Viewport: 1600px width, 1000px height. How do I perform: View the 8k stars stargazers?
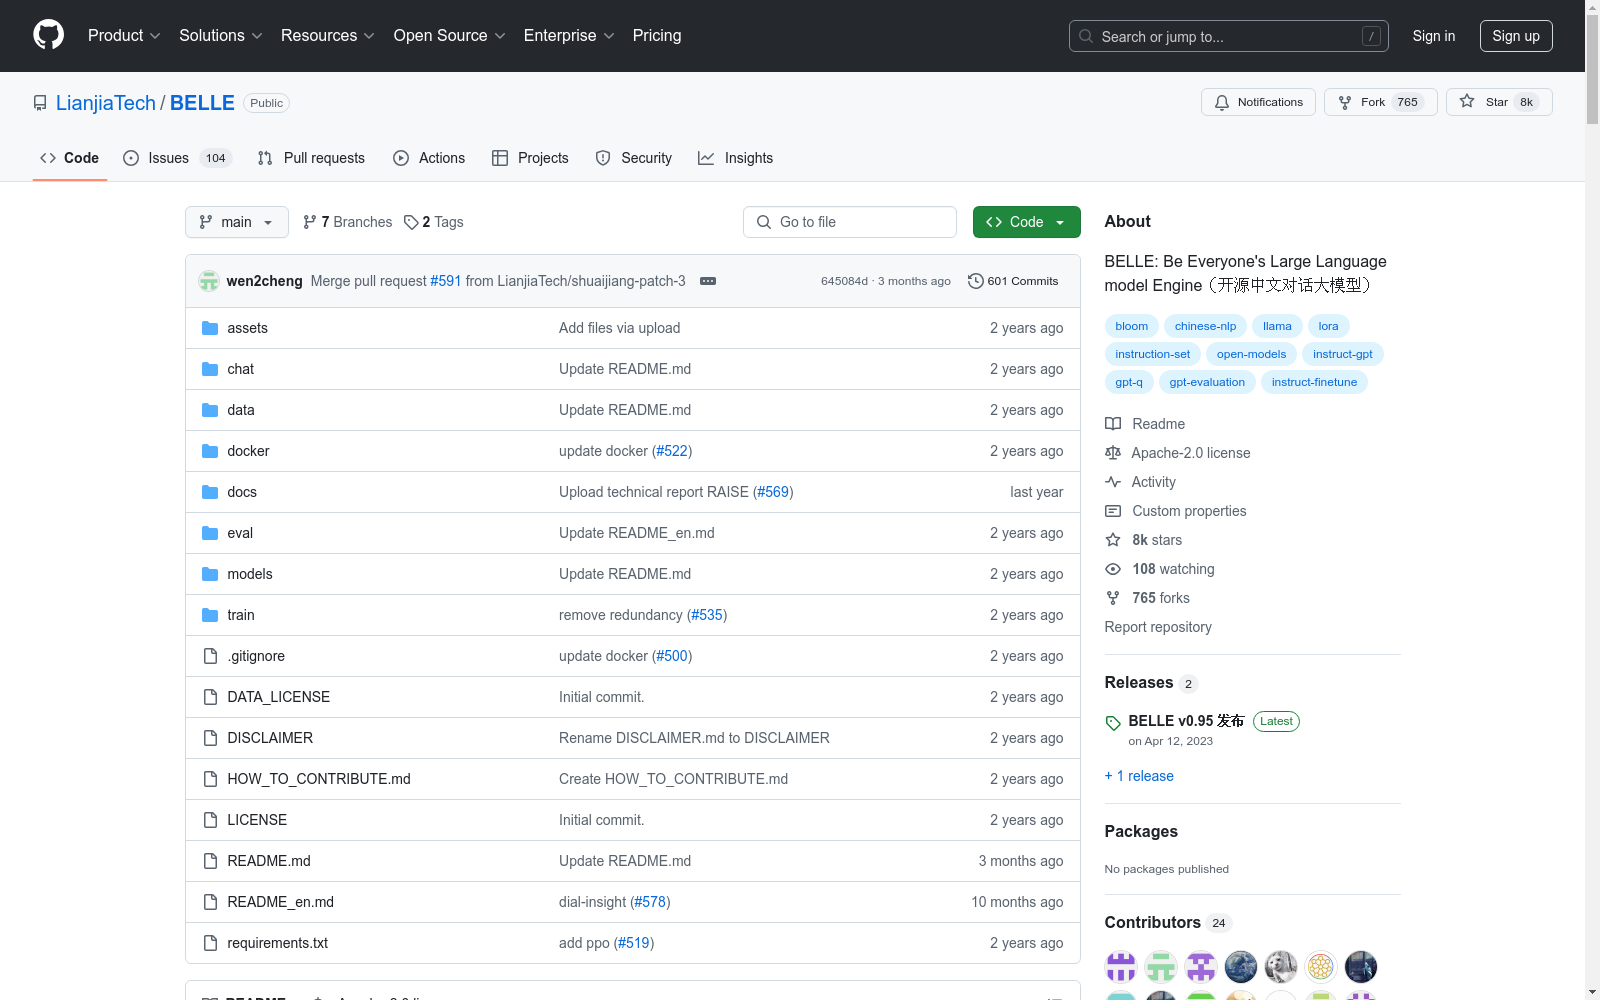1144,540
